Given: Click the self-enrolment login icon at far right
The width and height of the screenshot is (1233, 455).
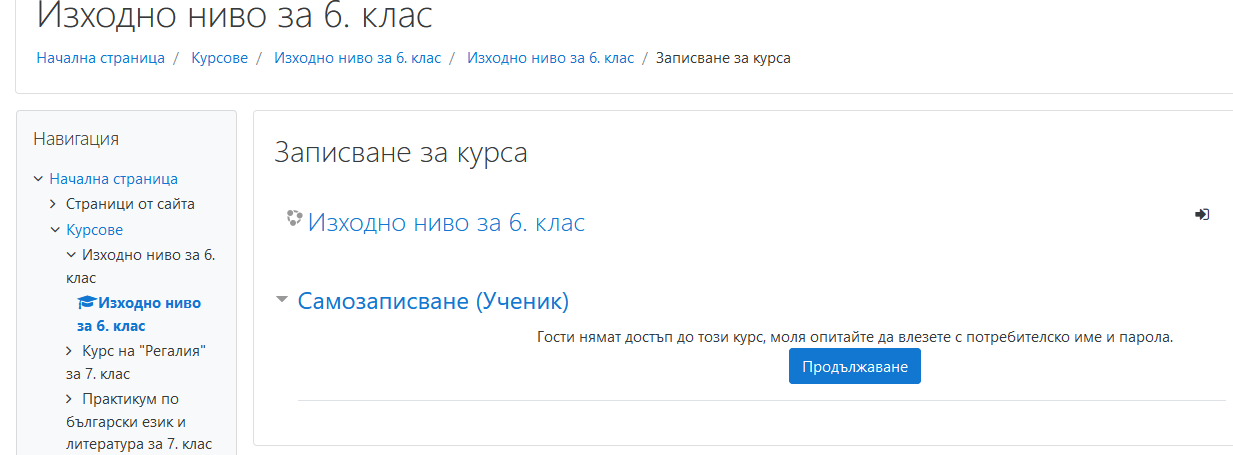Looking at the screenshot, I should pos(1202,214).
